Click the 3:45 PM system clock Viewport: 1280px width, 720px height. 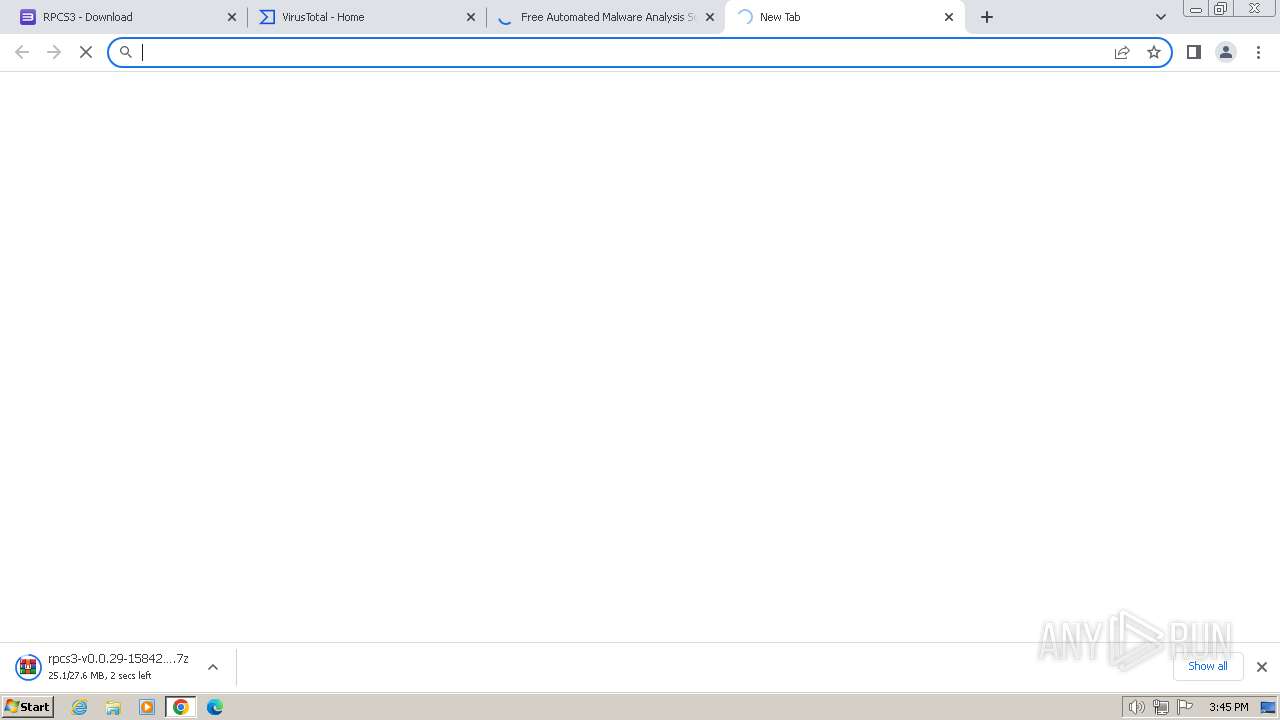point(1228,707)
